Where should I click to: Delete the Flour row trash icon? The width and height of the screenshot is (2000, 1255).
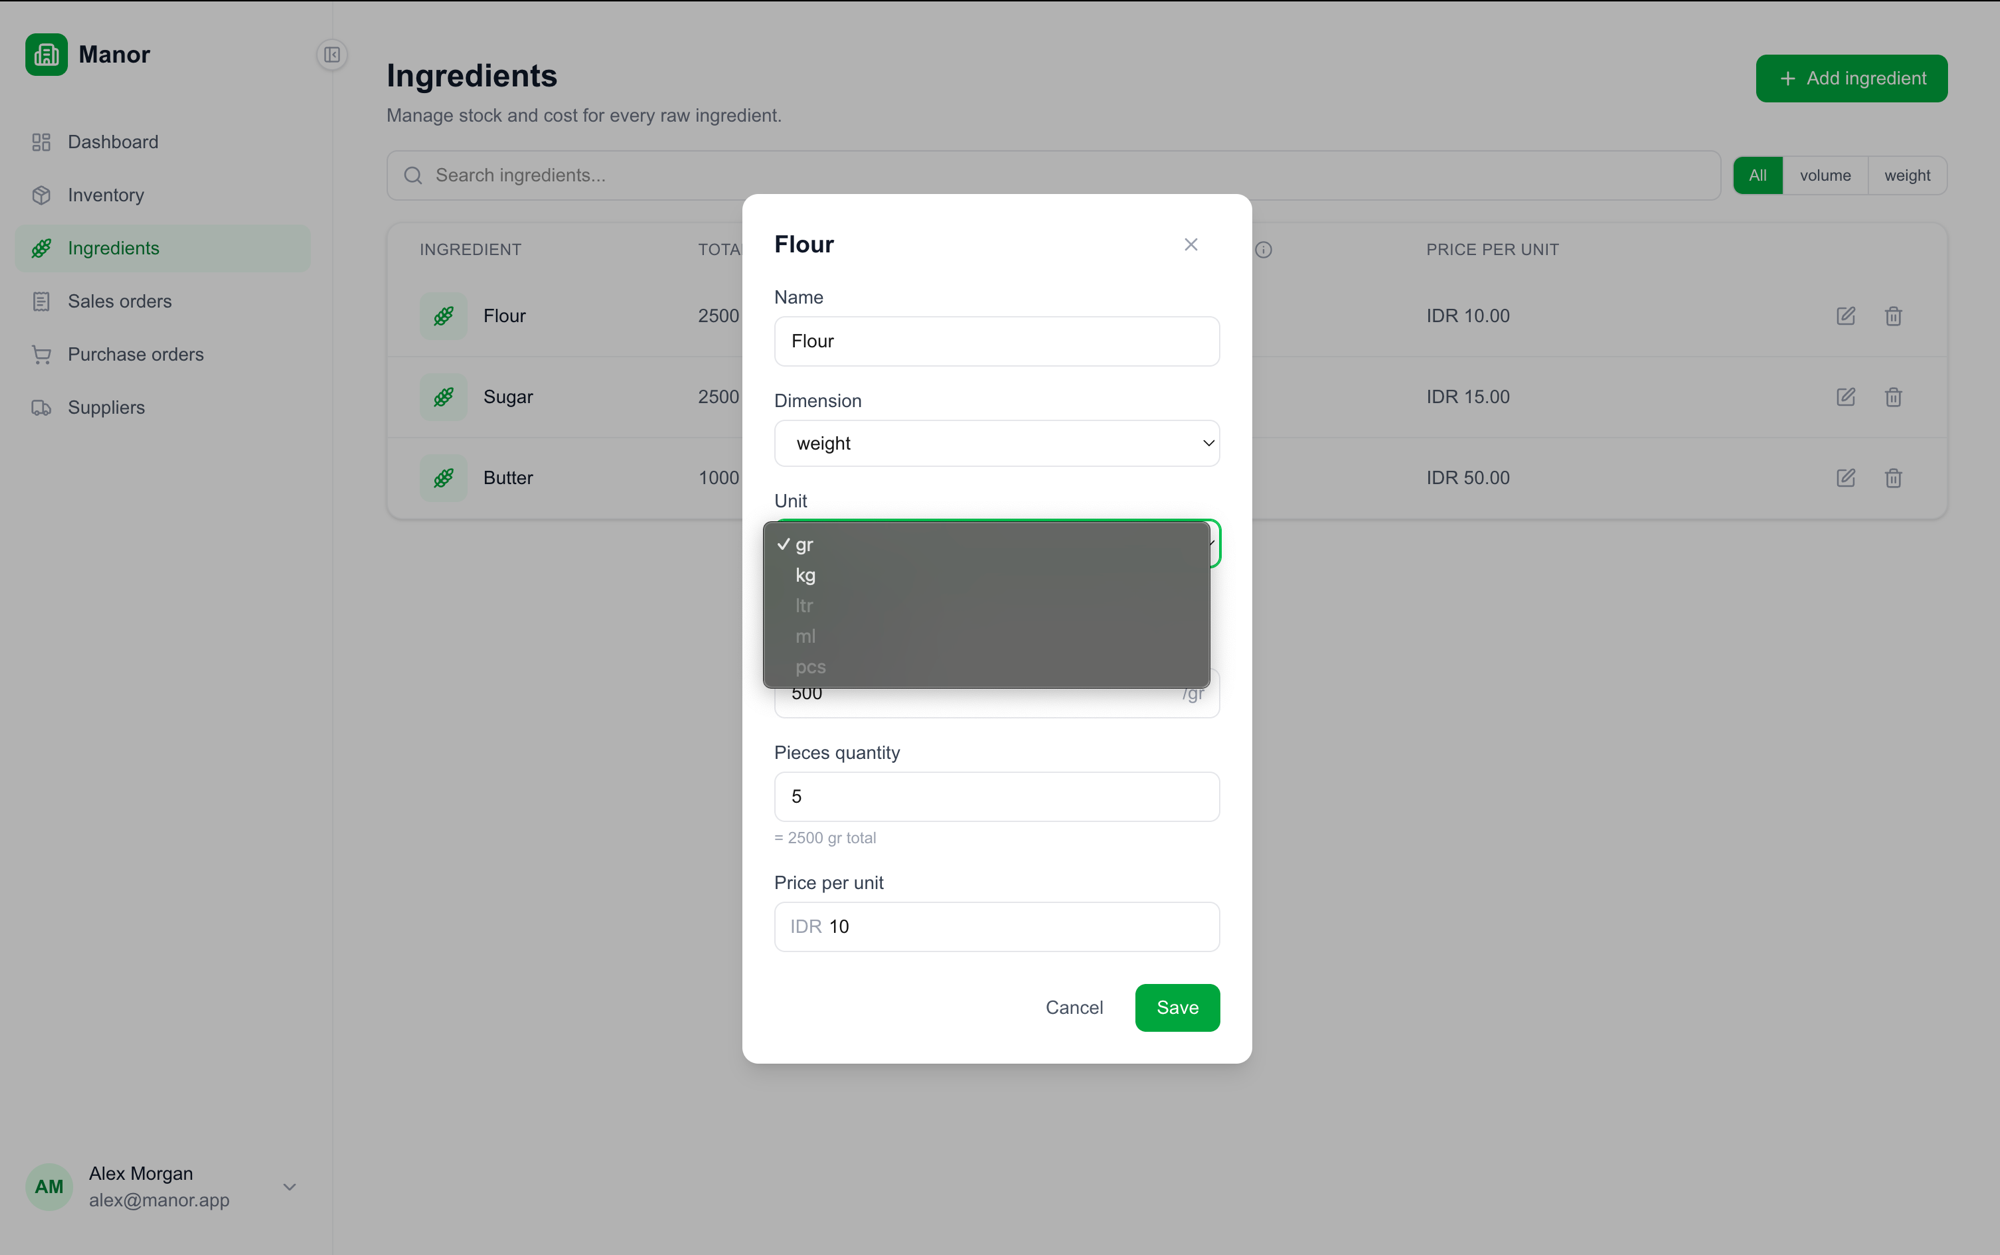click(1893, 316)
